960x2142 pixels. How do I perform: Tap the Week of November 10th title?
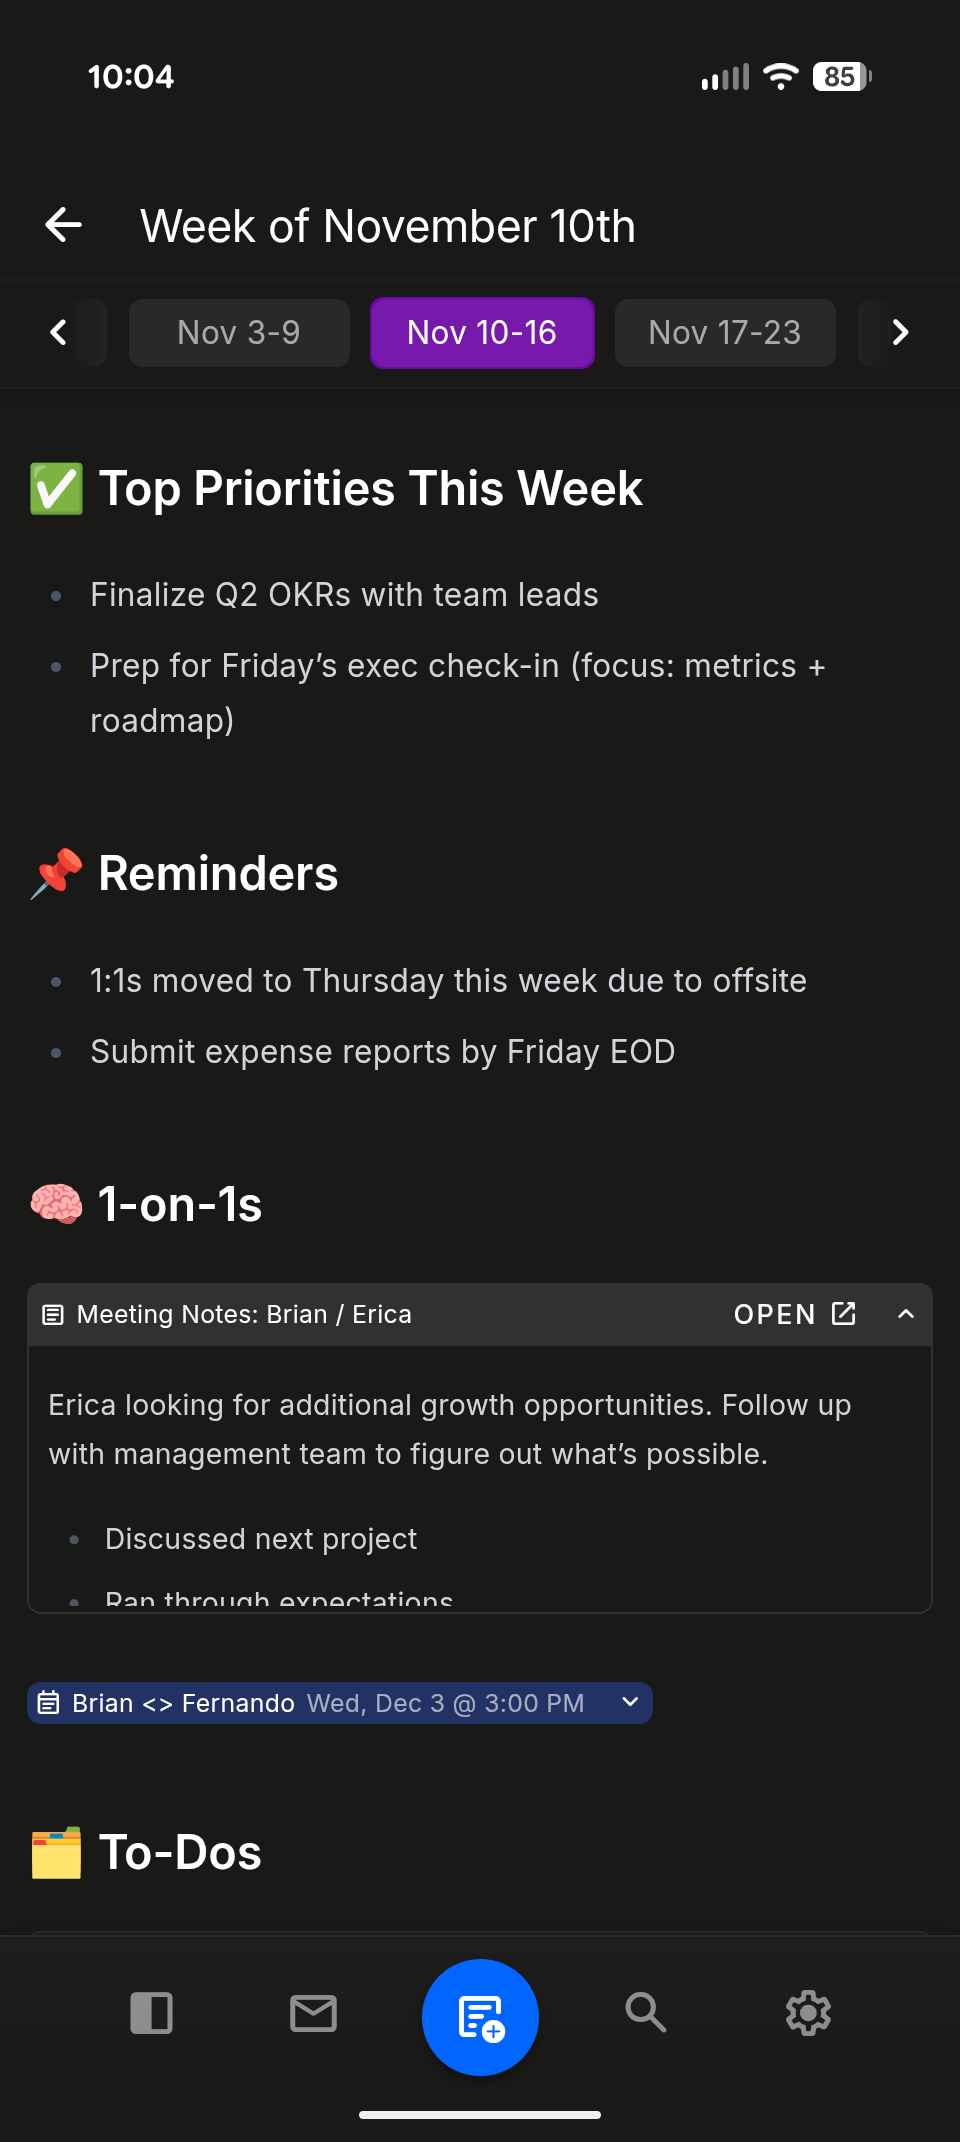(x=388, y=226)
